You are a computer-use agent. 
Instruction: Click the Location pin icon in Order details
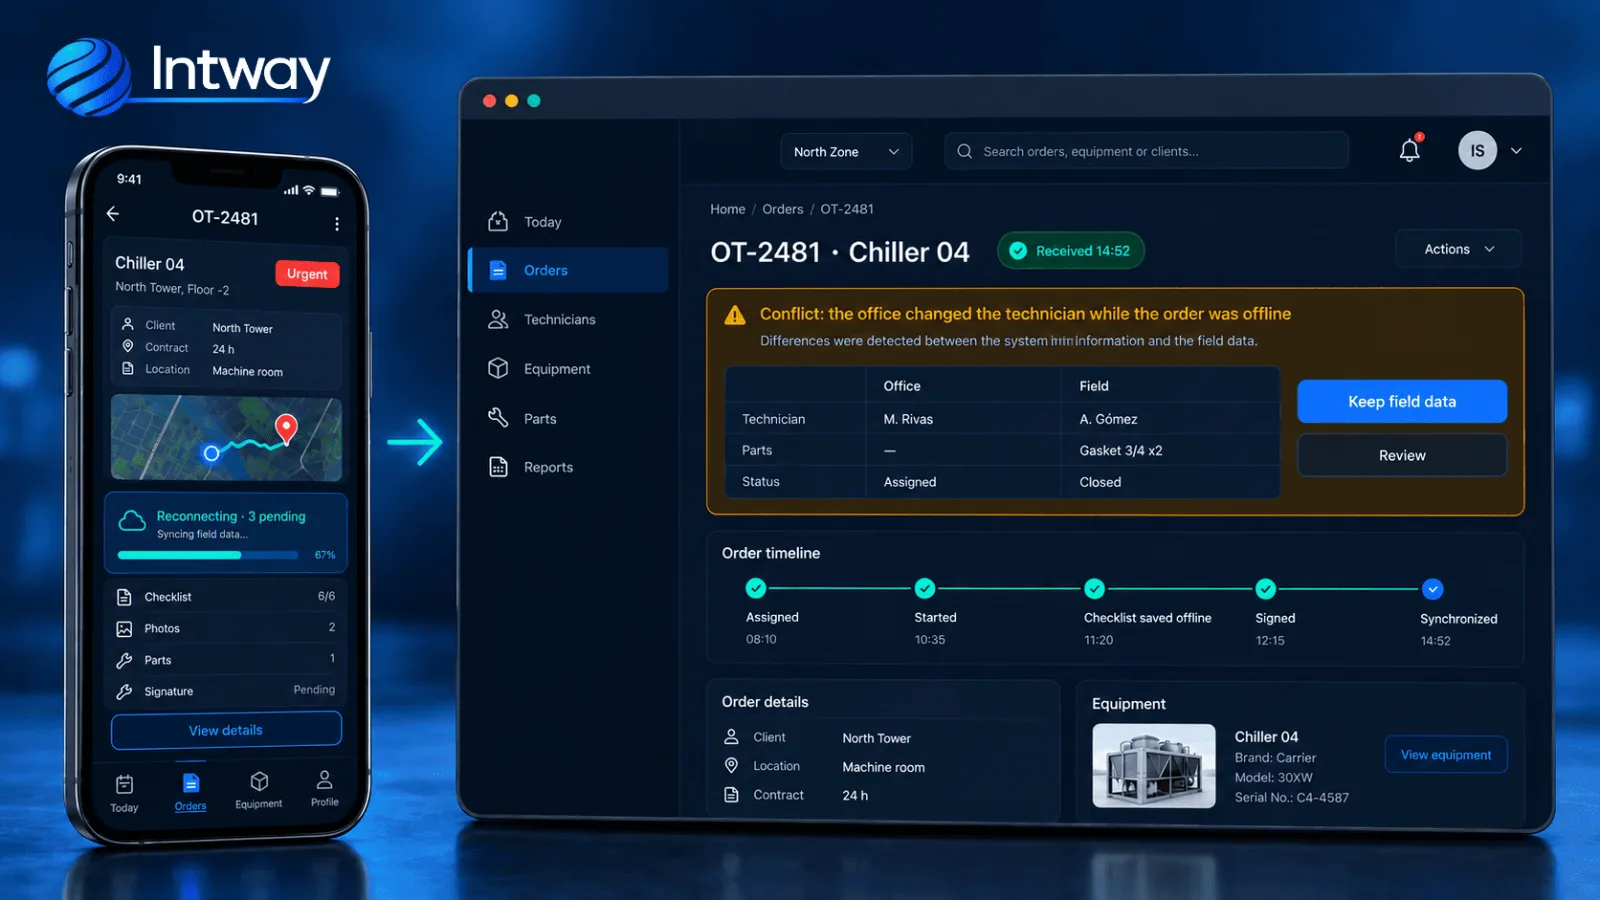(731, 766)
